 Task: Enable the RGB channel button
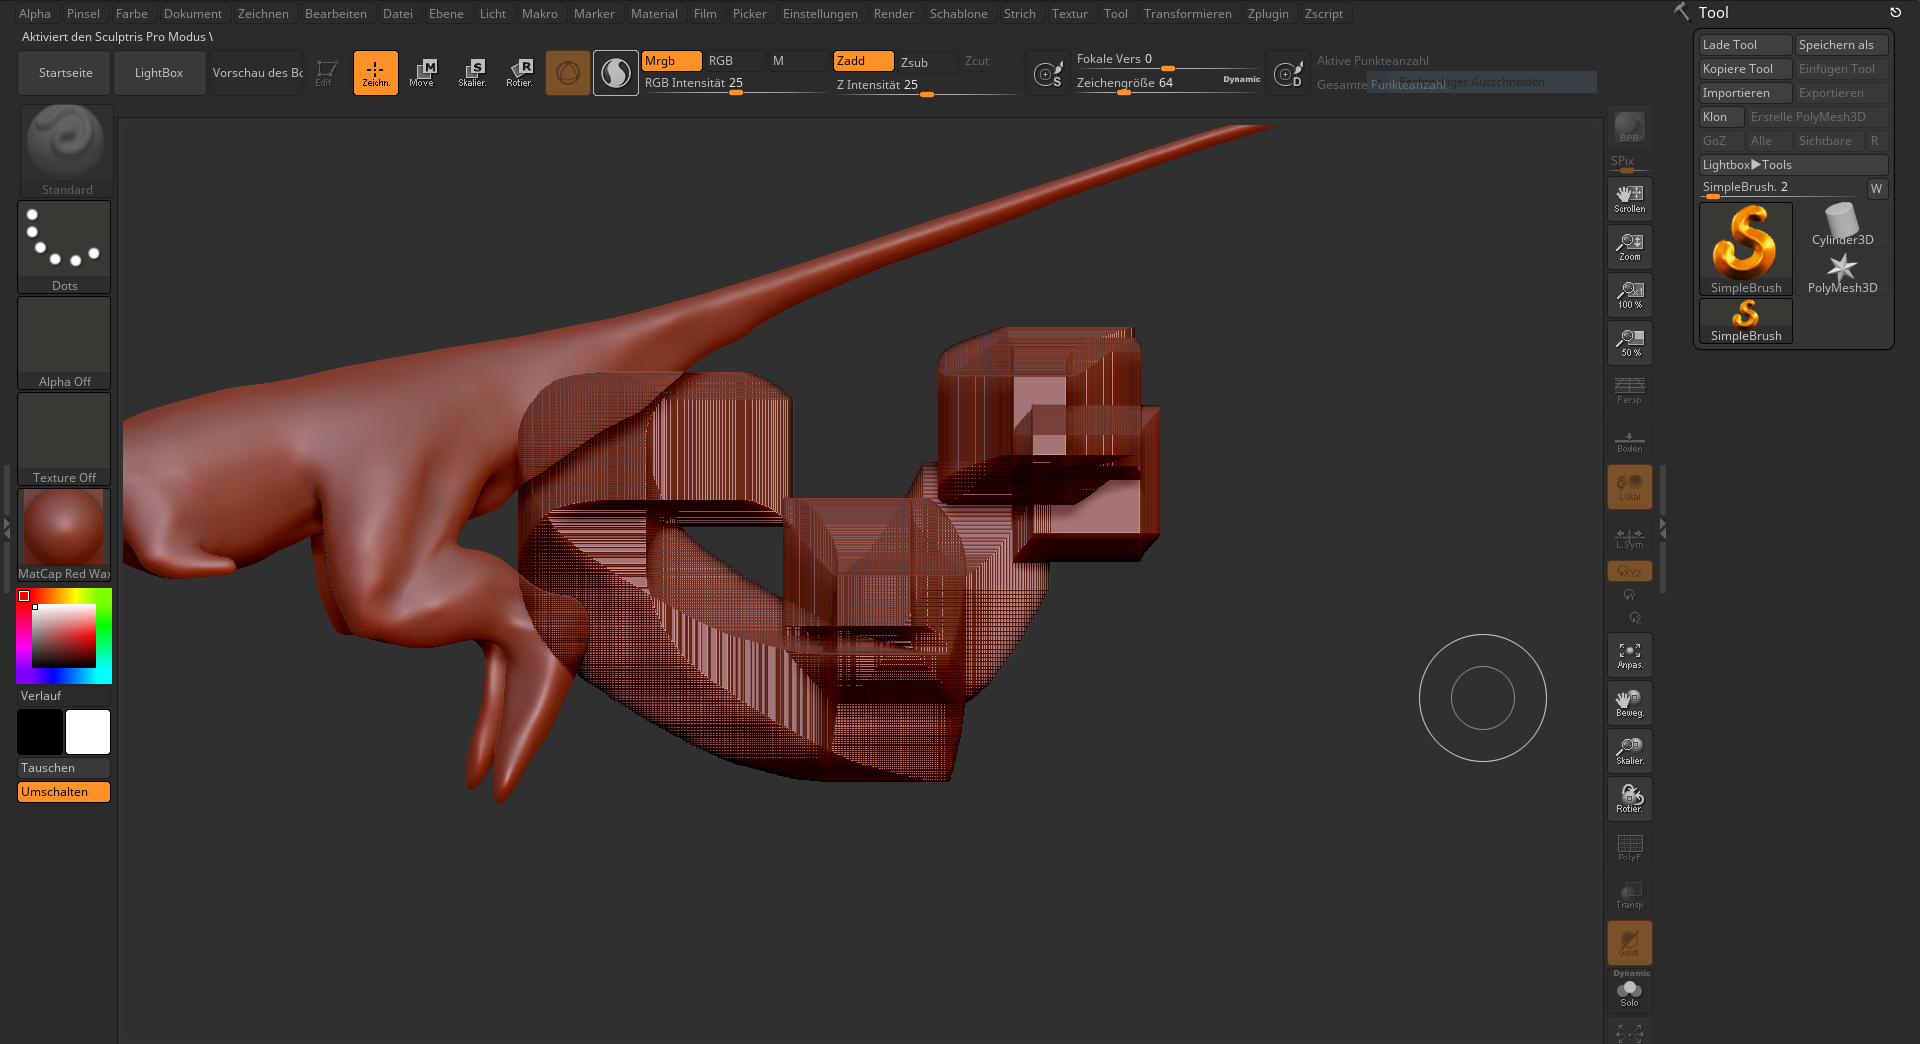(x=735, y=61)
